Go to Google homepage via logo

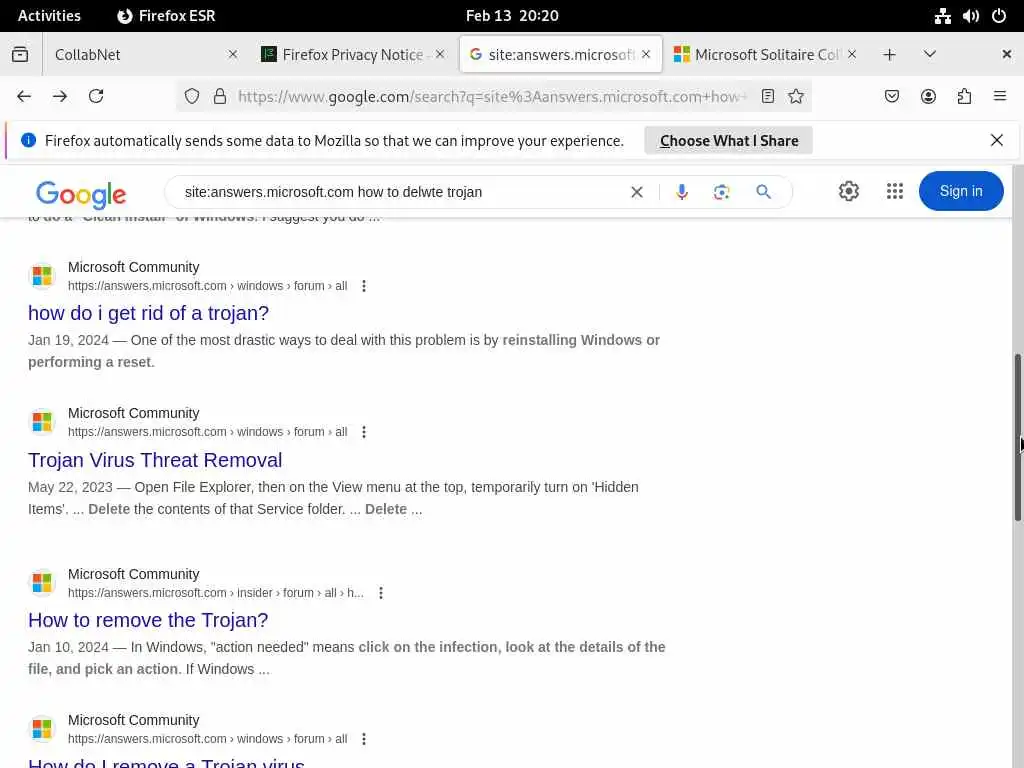(x=81, y=194)
